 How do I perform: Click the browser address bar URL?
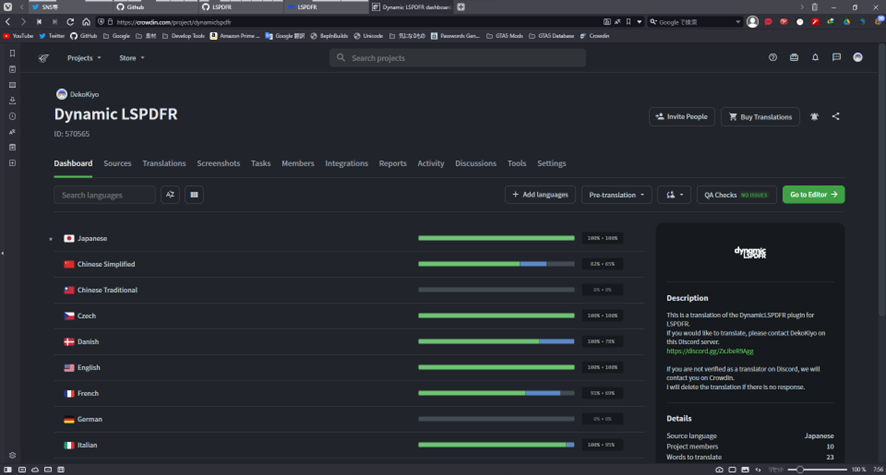[174, 22]
